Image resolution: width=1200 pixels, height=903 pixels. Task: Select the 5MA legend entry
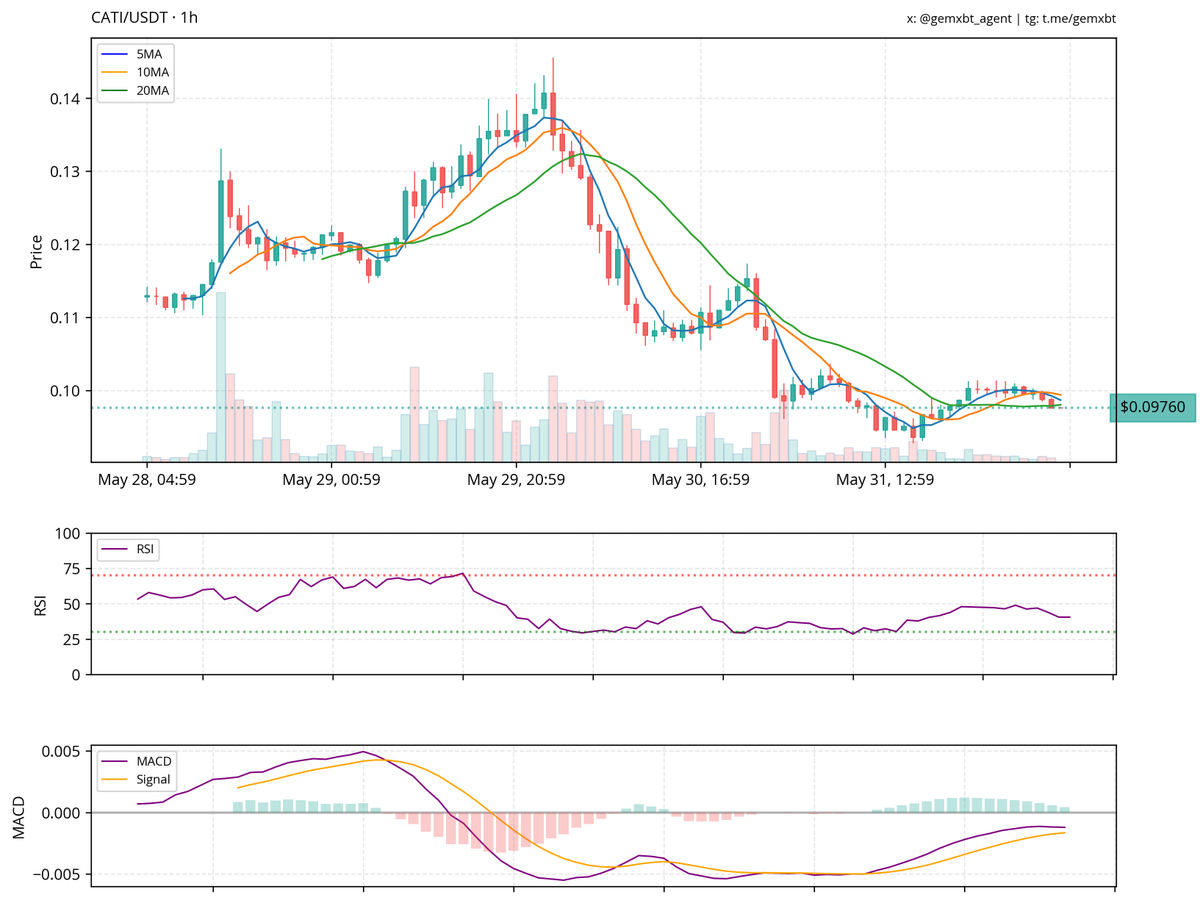pos(135,53)
